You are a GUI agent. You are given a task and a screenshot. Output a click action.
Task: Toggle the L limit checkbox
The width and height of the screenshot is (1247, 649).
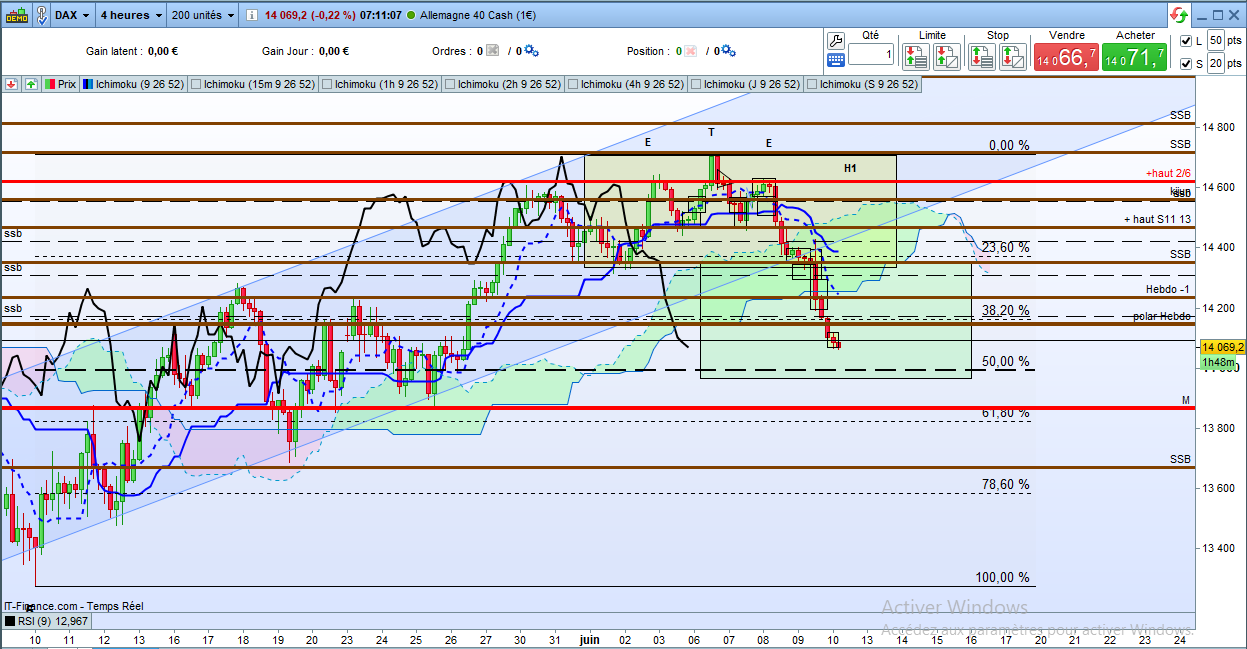[x=1186, y=41]
